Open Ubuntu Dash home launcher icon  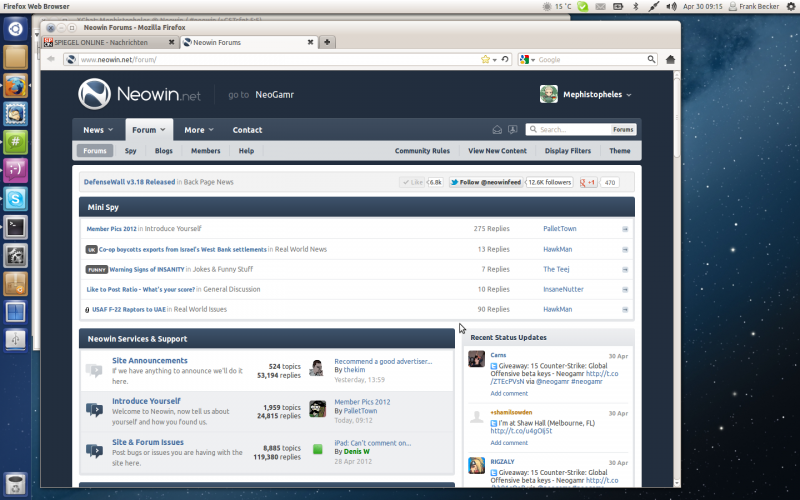[x=15, y=29]
